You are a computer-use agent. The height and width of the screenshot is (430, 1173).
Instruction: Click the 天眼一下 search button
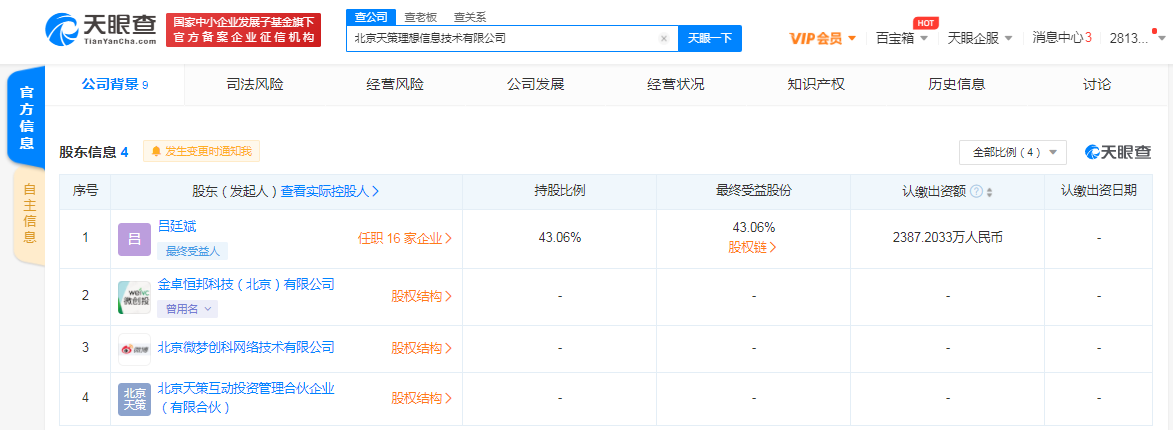point(709,38)
